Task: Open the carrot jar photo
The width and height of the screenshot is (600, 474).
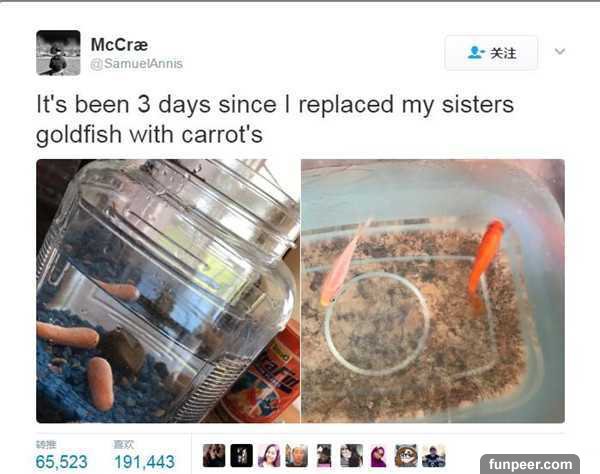Action: 168,291
